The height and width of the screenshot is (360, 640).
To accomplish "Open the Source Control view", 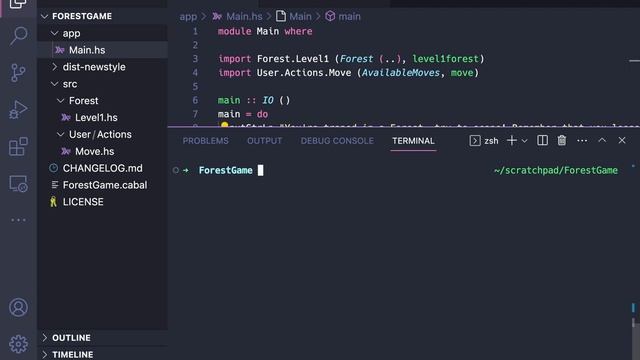I will click(18, 73).
